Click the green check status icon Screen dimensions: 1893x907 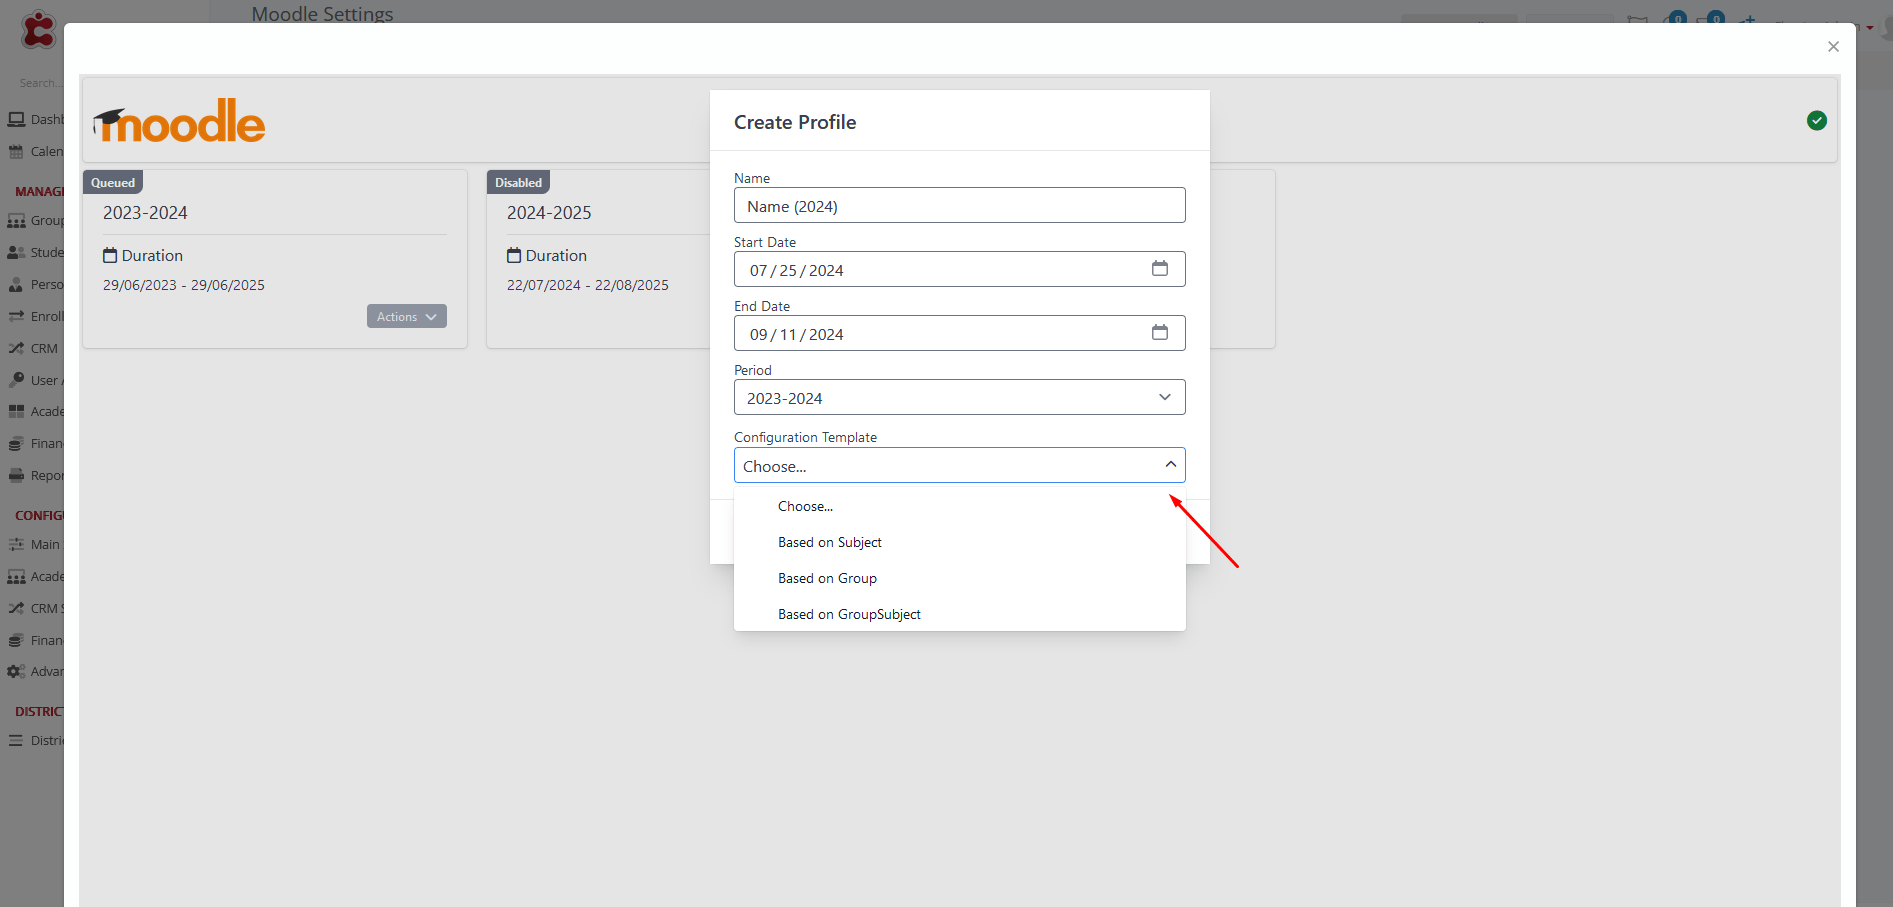[1817, 121]
